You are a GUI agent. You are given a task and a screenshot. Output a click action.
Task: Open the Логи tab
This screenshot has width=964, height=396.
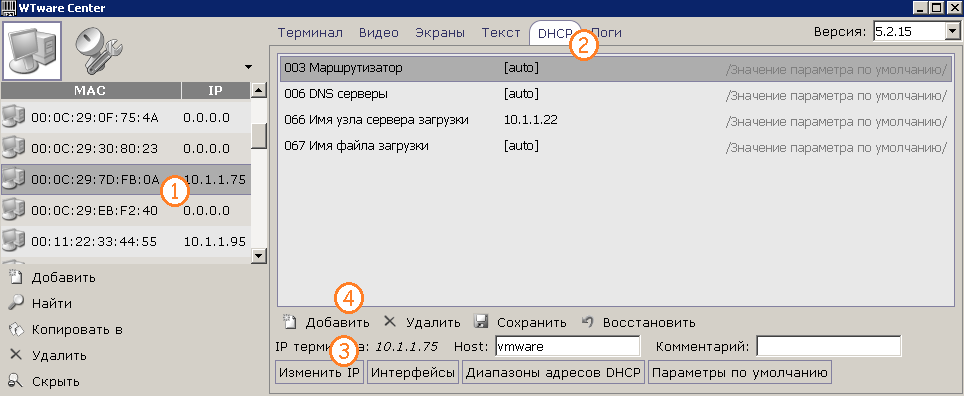(x=607, y=33)
